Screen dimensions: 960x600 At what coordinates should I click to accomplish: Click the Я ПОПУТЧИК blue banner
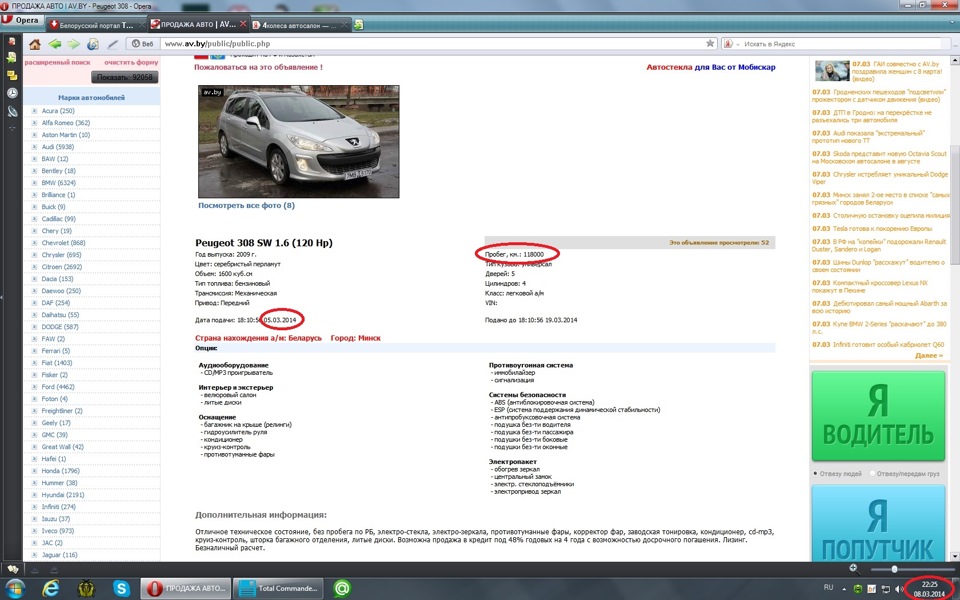878,523
